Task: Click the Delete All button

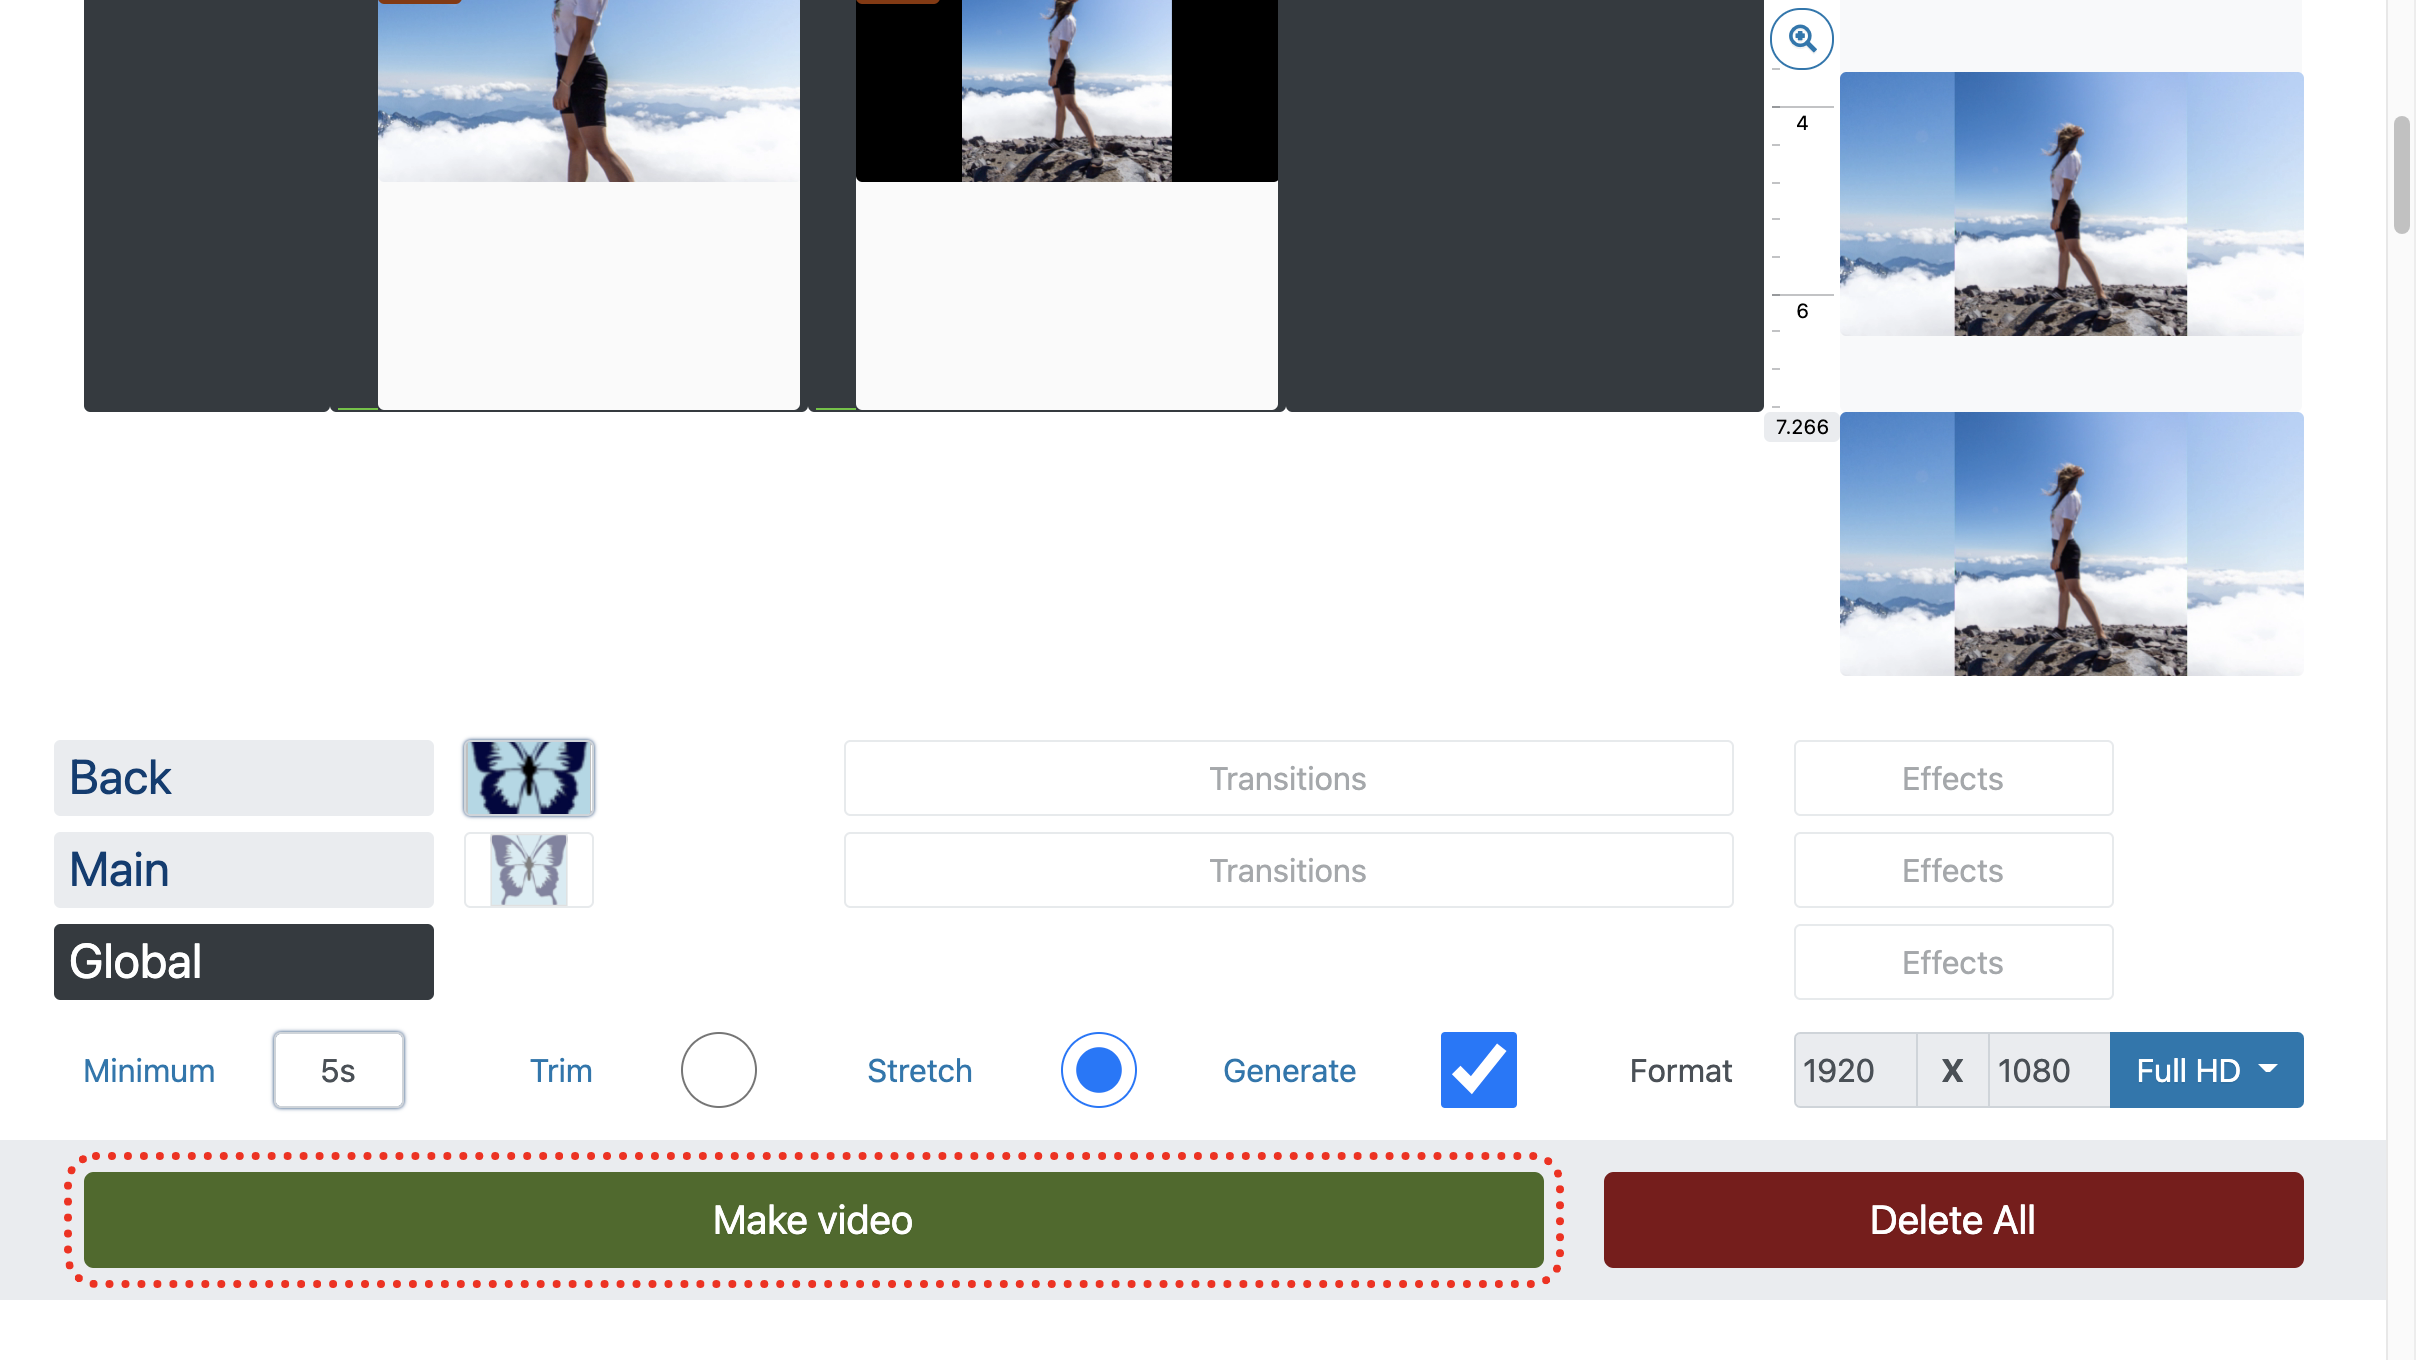Action: pyautogui.click(x=1953, y=1219)
